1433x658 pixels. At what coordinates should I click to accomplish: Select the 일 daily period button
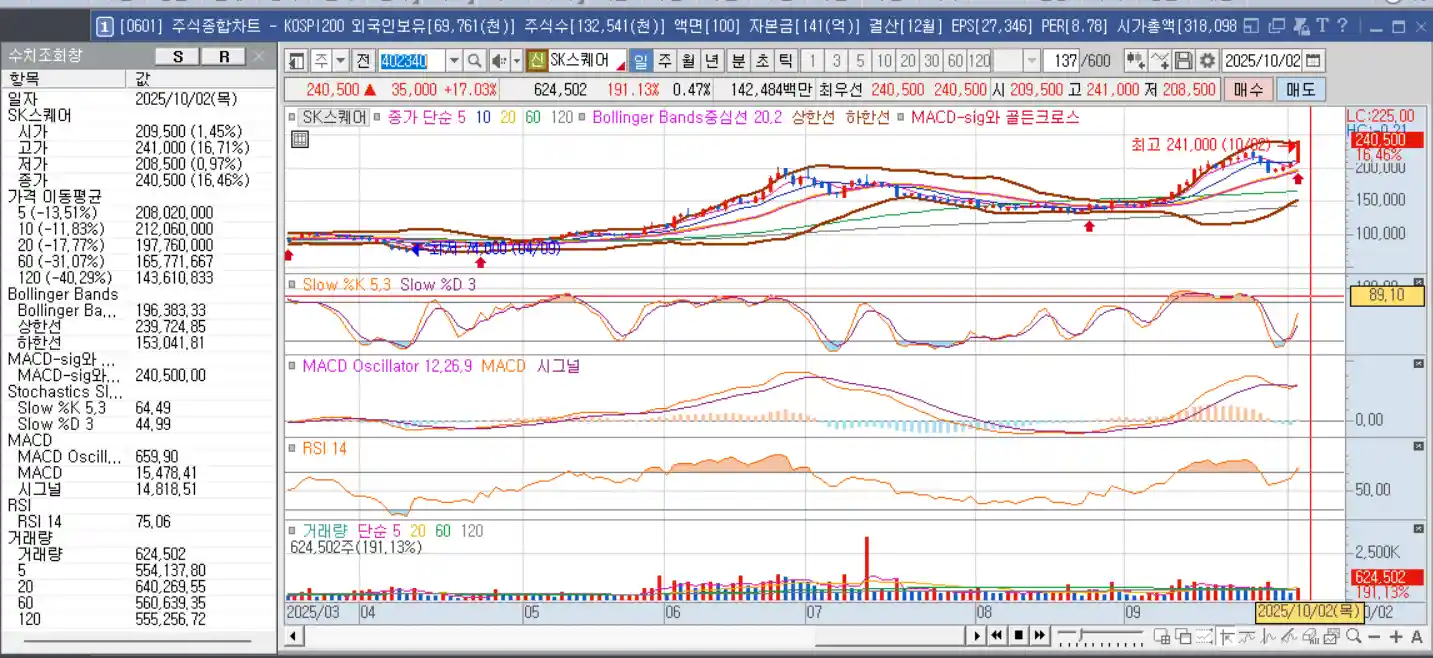[x=640, y=61]
